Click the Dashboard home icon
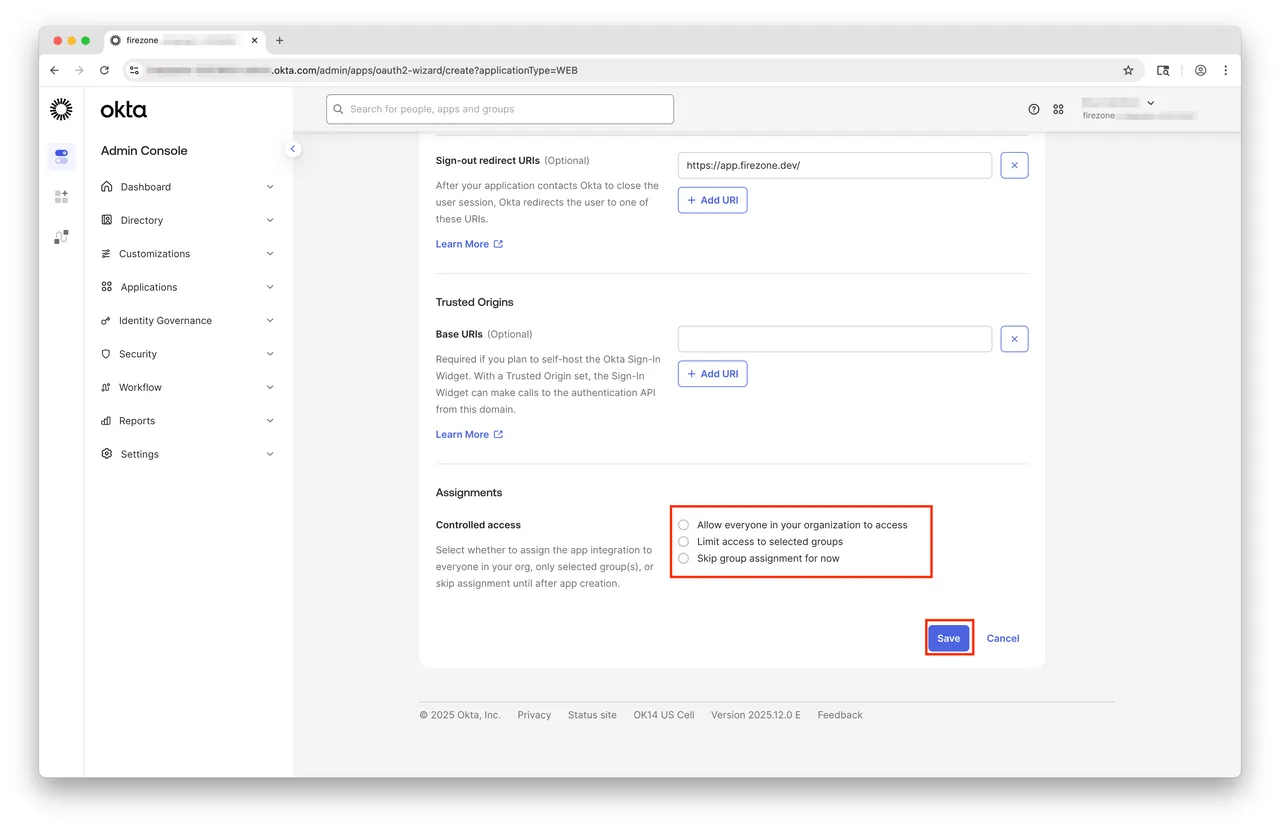 click(107, 187)
